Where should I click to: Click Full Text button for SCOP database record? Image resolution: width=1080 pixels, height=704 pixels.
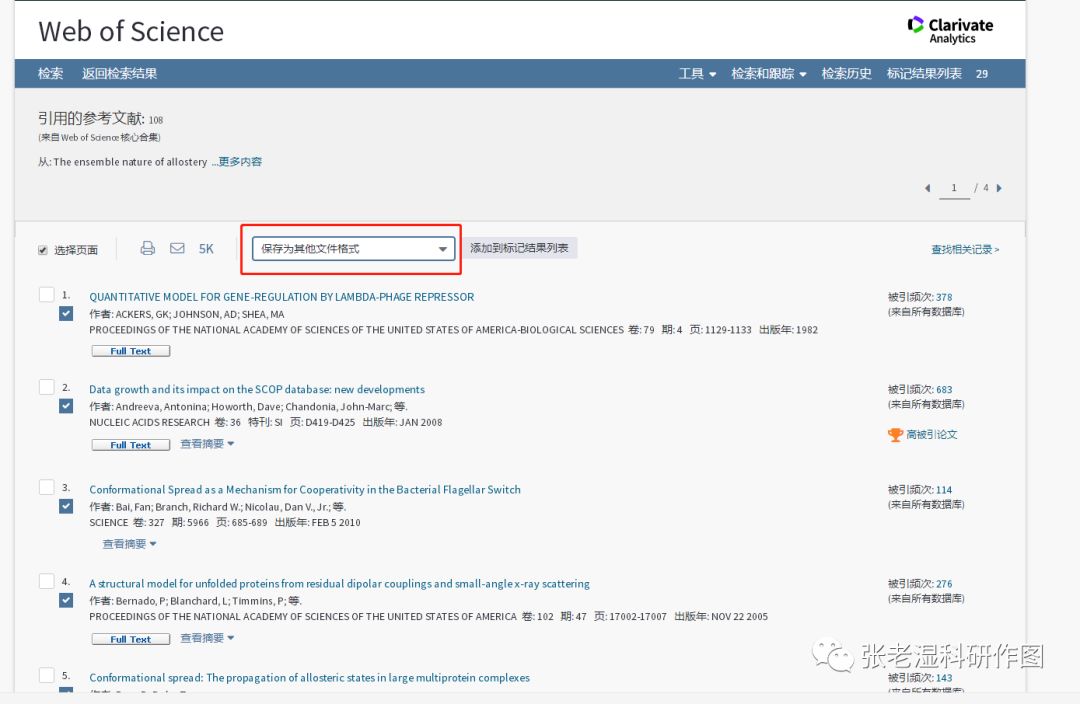131,445
